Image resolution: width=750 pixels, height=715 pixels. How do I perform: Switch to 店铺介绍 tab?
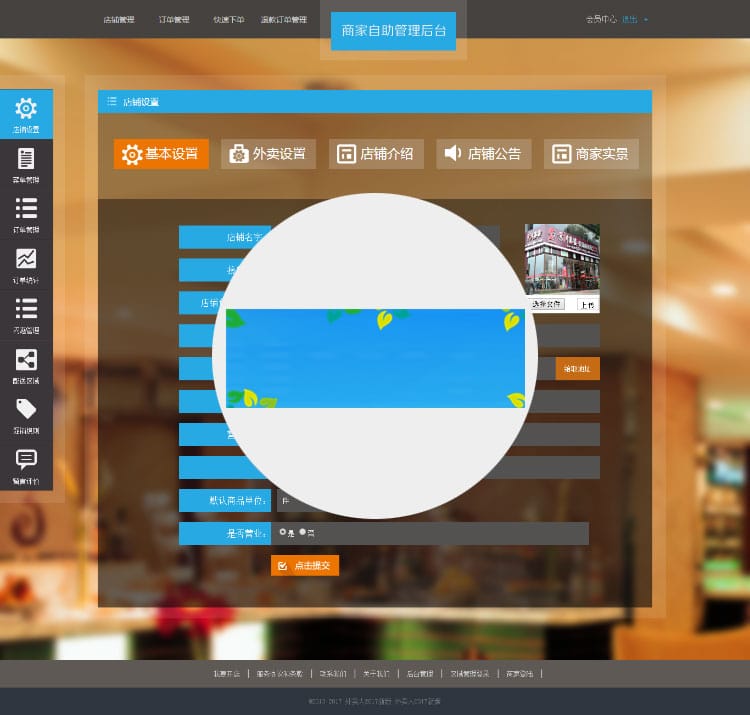(376, 154)
